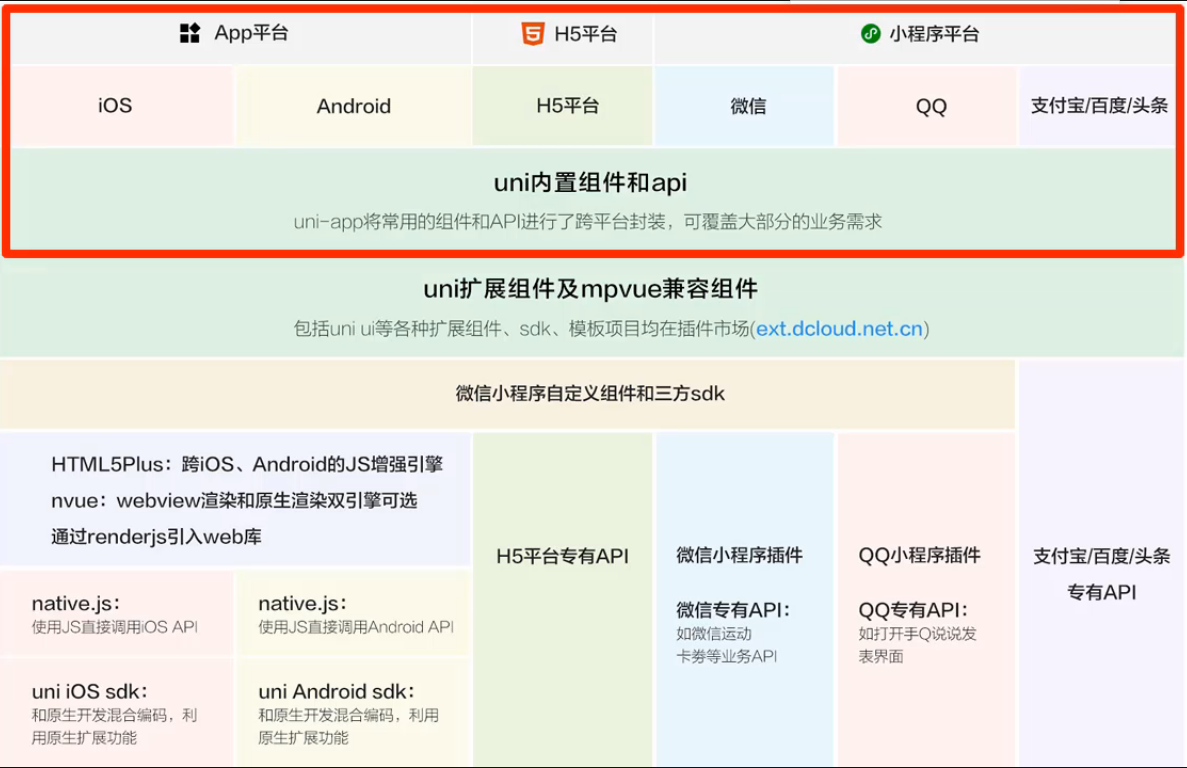
Task: Click the 支付宝/百度/头条 label above 专有API
Action: coord(1101,556)
